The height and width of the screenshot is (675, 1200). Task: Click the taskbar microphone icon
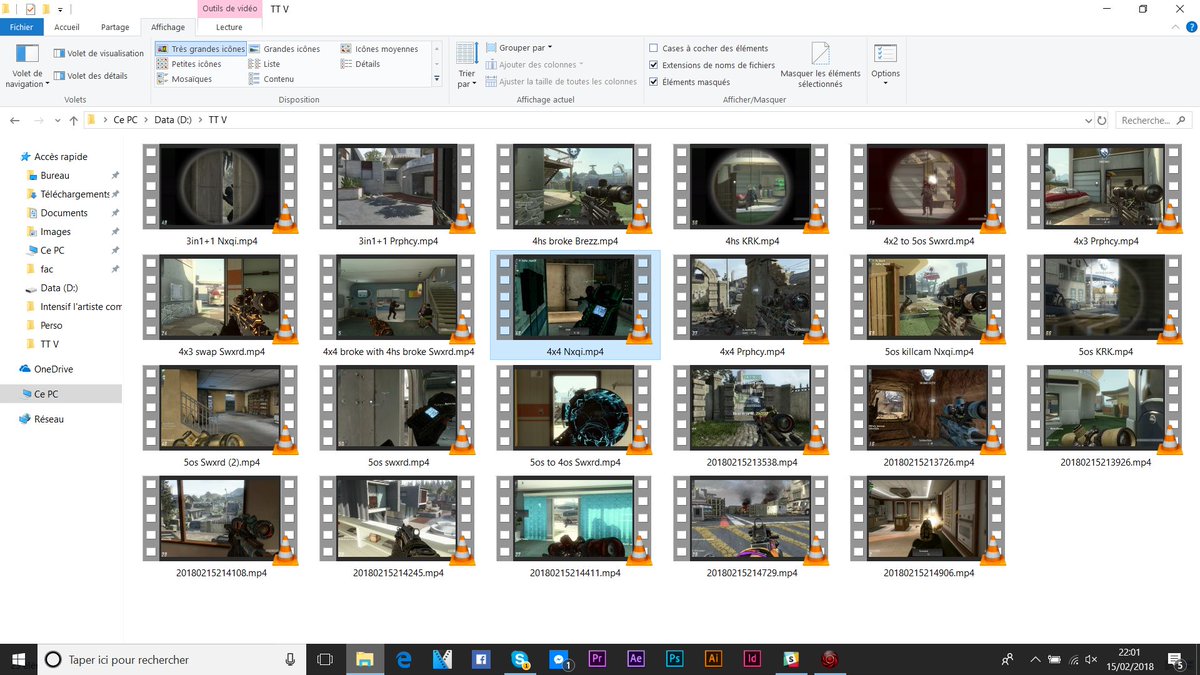(x=290, y=659)
